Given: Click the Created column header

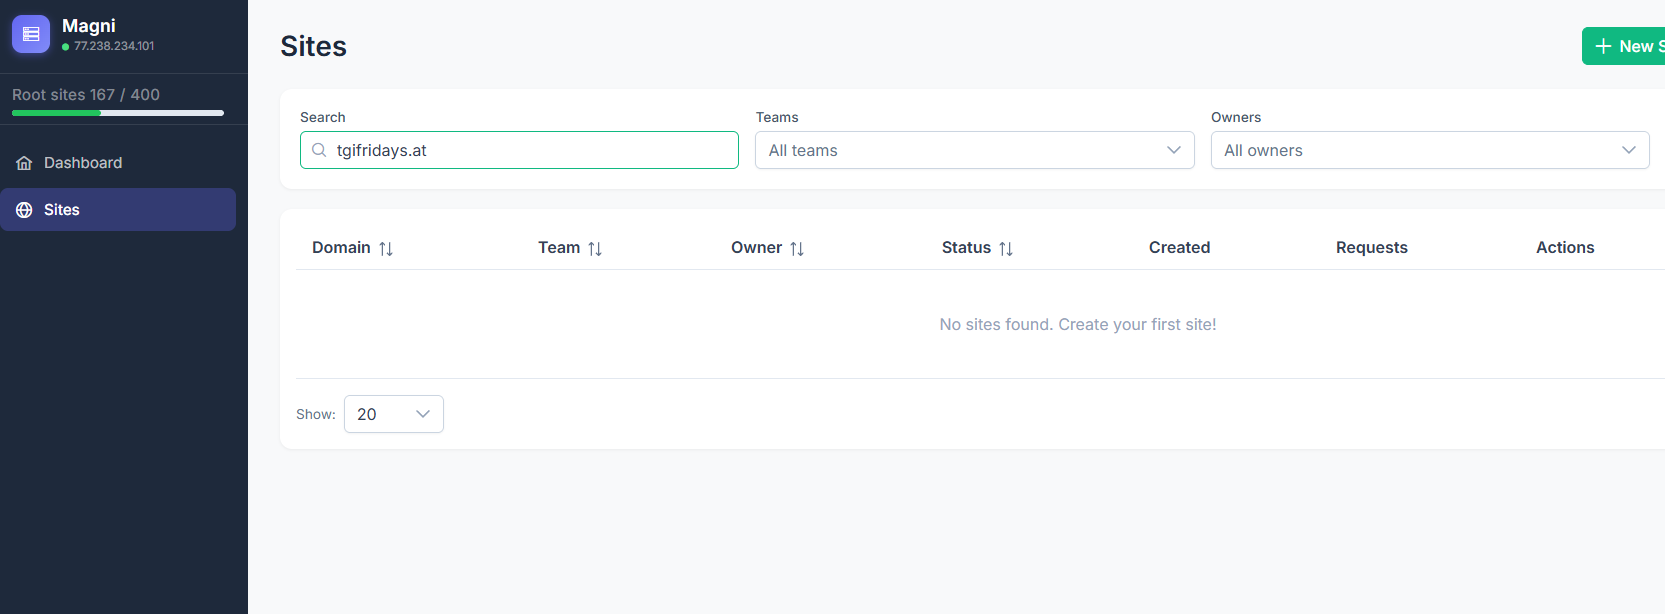Looking at the screenshot, I should pos(1179,247).
